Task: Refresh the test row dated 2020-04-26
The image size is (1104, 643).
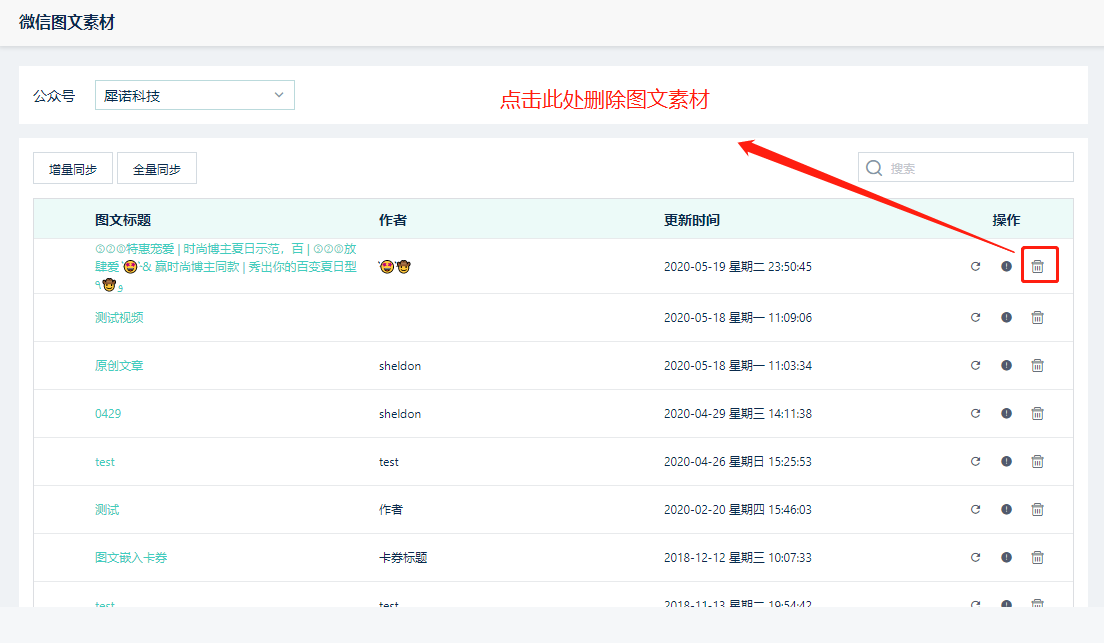Action: [x=975, y=461]
